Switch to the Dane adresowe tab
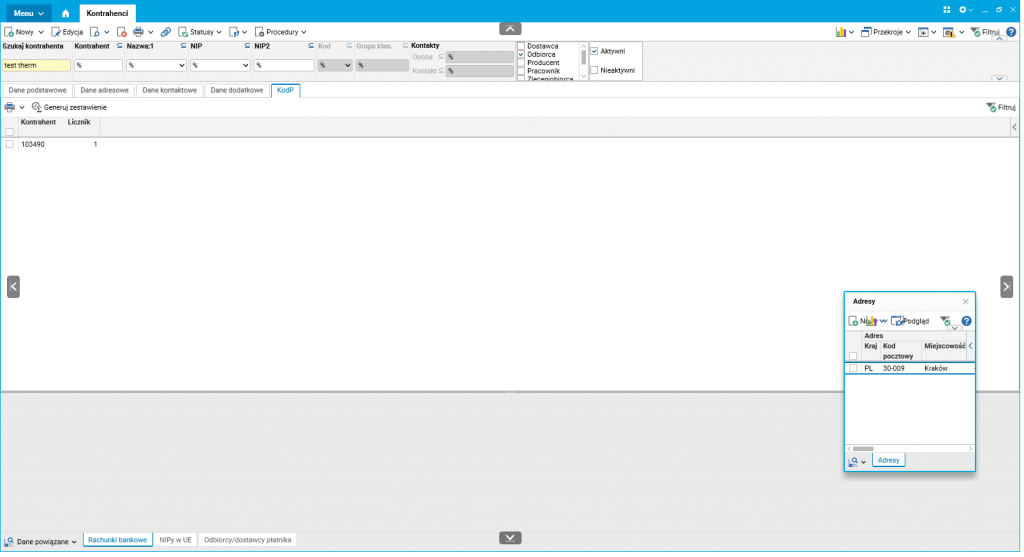The image size is (1024, 557). 104,90
